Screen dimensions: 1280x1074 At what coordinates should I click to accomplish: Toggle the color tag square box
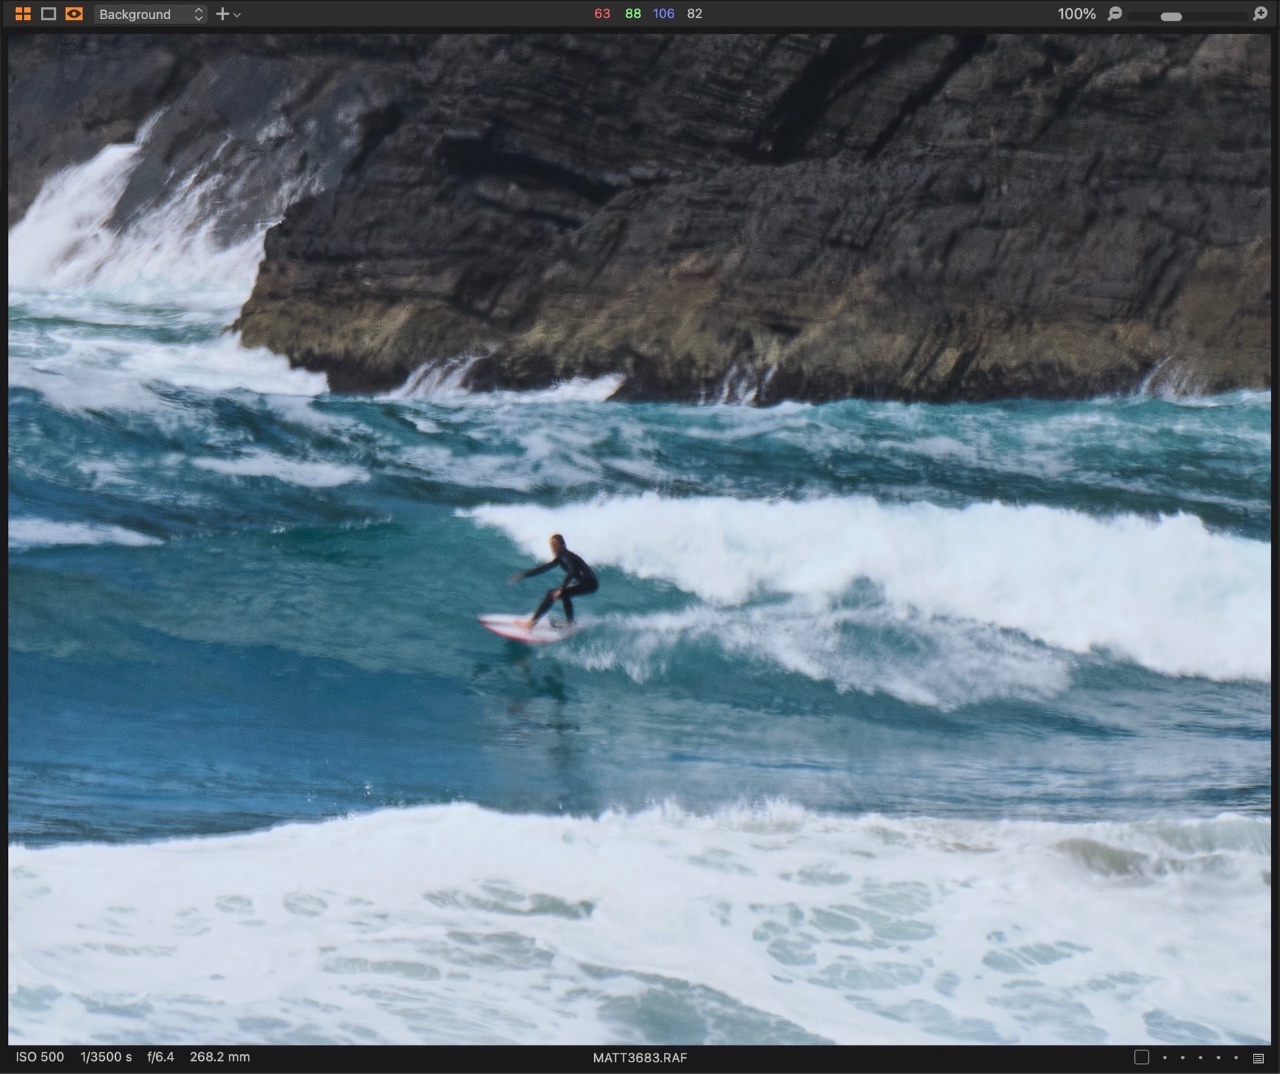point(1141,1057)
